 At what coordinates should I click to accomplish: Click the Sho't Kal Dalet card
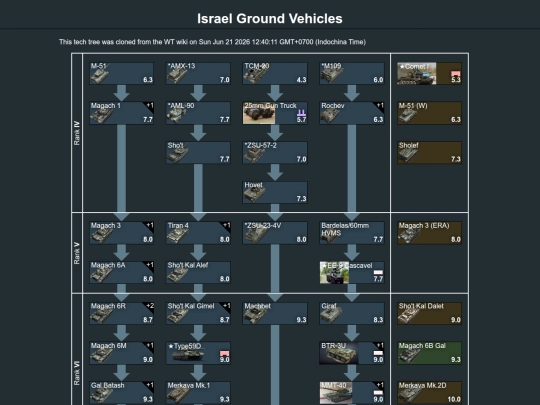429,313
